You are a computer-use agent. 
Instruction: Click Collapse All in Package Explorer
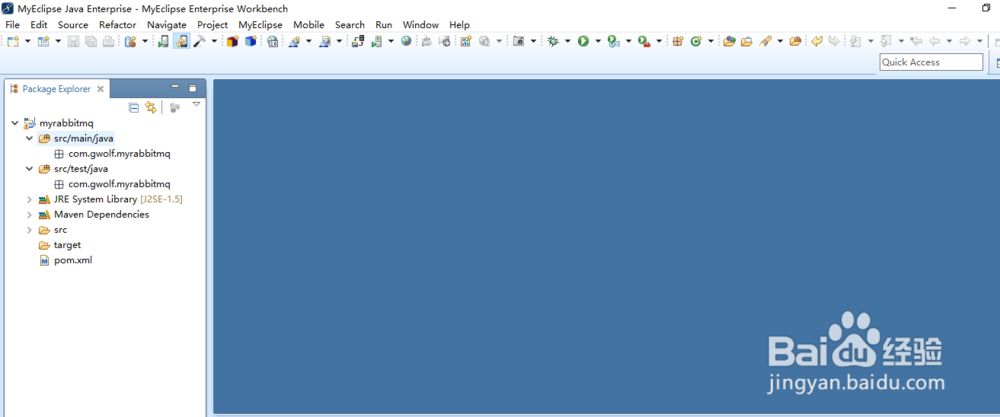(133, 108)
